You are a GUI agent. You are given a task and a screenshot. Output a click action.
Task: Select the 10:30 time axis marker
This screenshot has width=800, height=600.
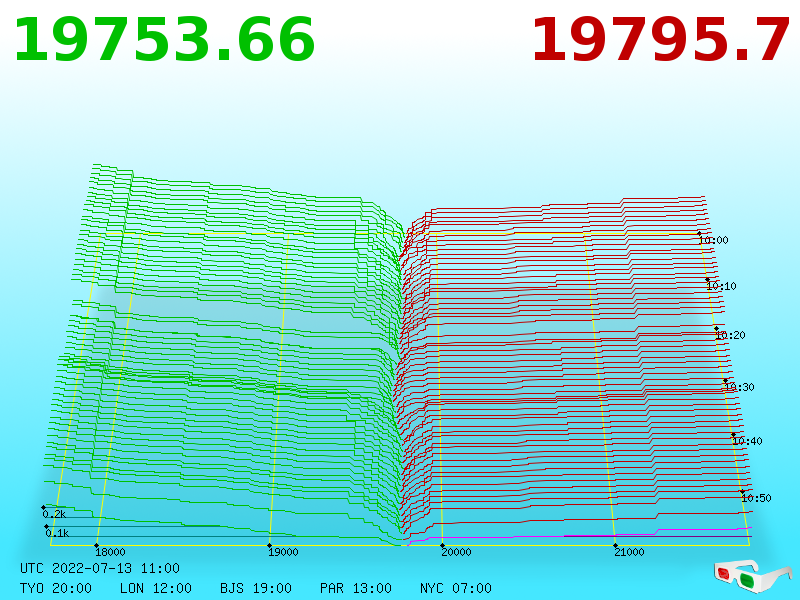pos(739,387)
